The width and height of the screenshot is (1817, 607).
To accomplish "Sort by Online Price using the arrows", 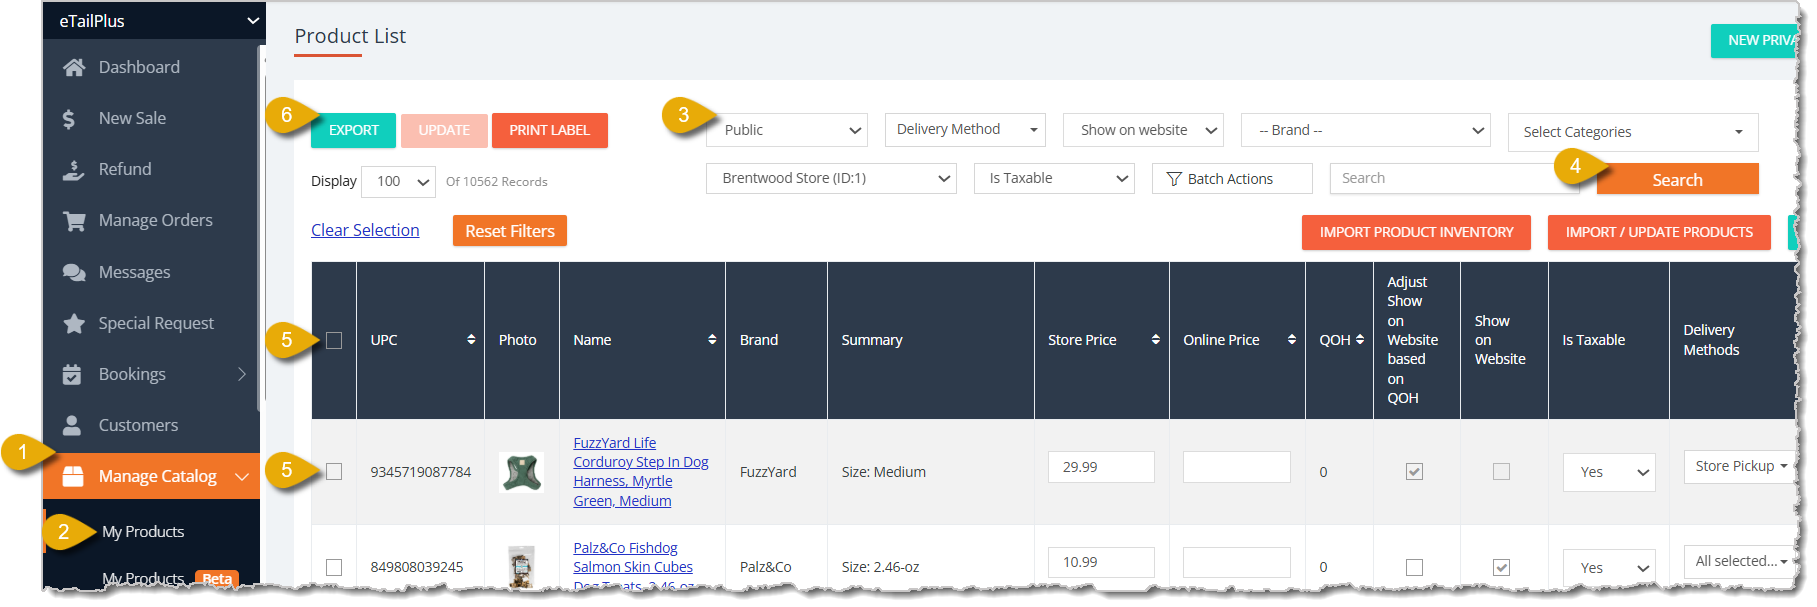I will (1292, 340).
